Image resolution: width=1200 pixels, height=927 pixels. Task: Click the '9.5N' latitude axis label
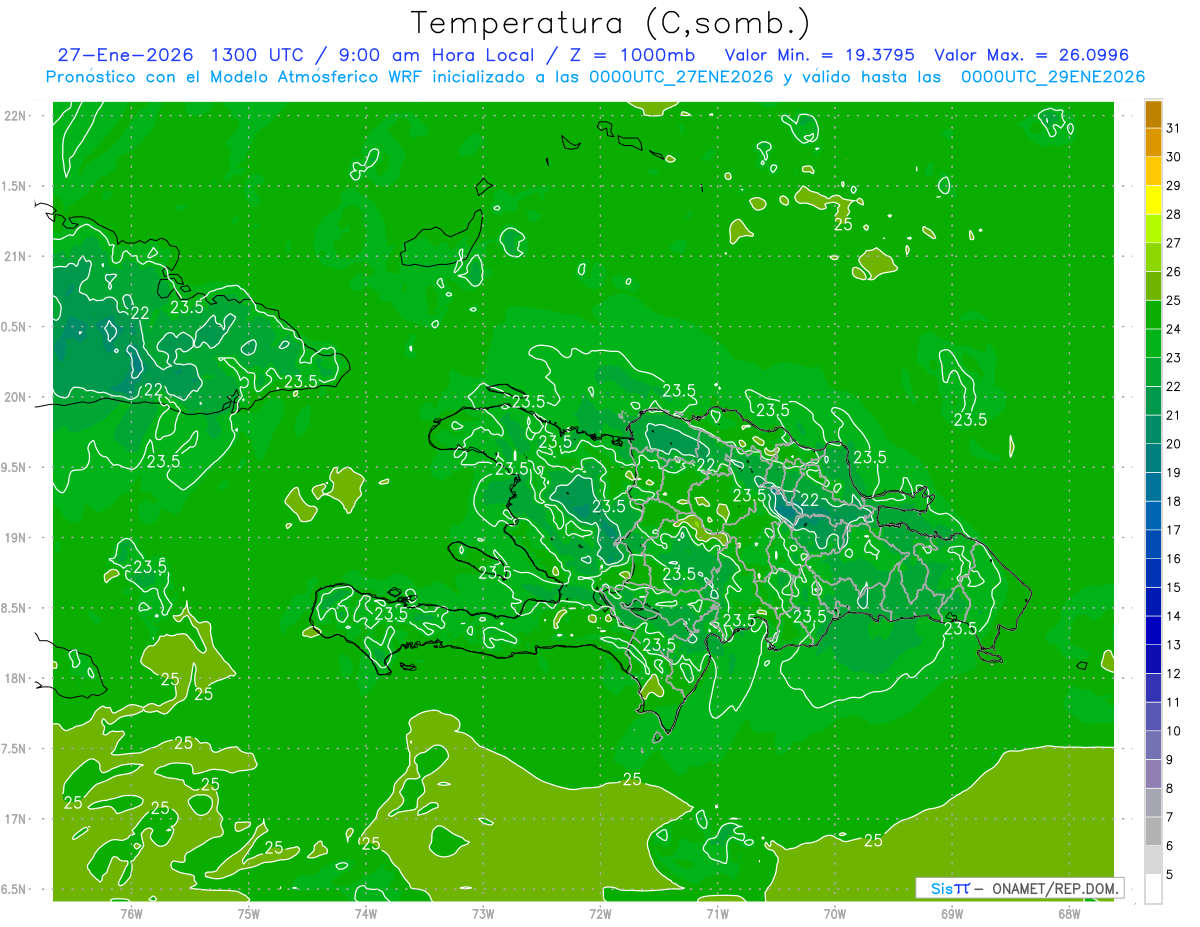pyautogui.click(x=15, y=467)
